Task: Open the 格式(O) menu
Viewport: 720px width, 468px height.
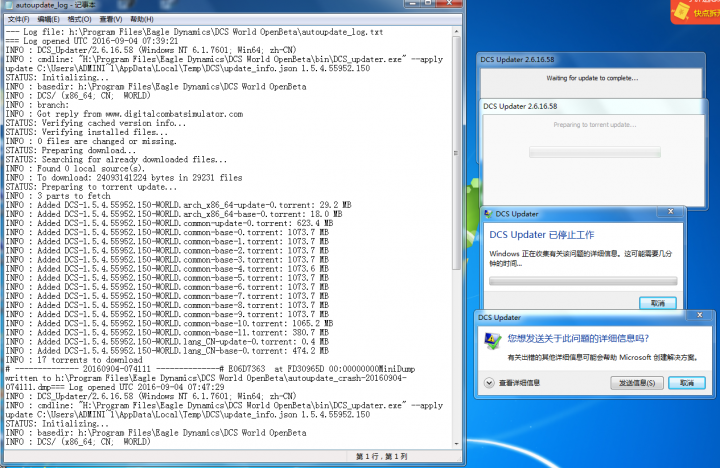Action: [79, 19]
